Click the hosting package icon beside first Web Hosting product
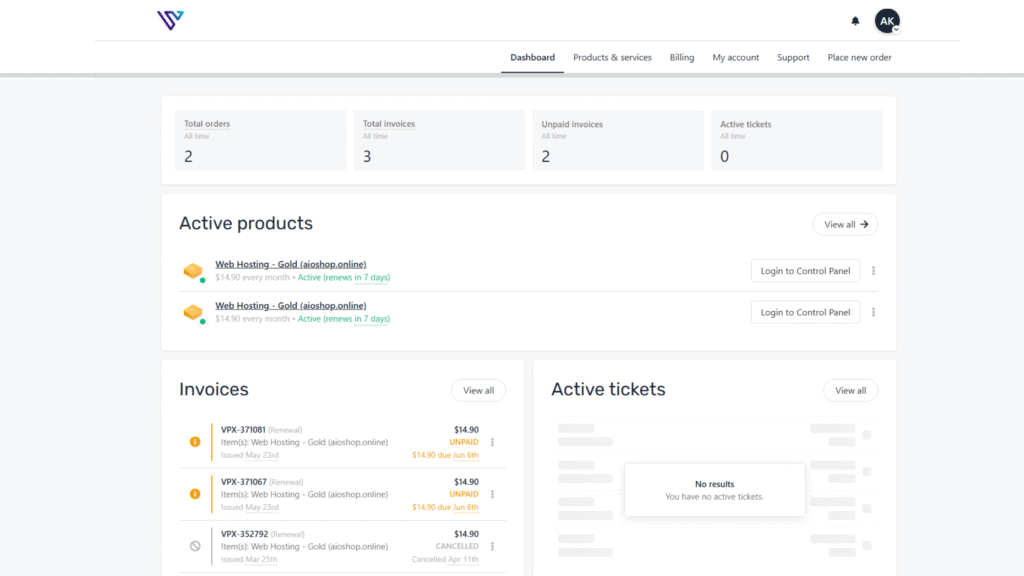Screen dimensions: 1024x576 click(193, 270)
